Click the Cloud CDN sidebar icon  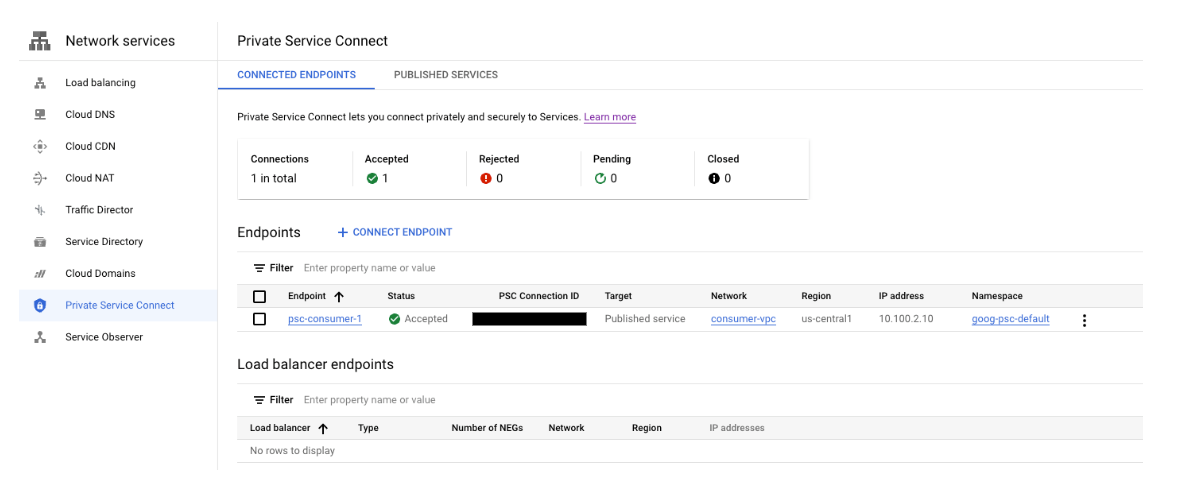click(40, 146)
